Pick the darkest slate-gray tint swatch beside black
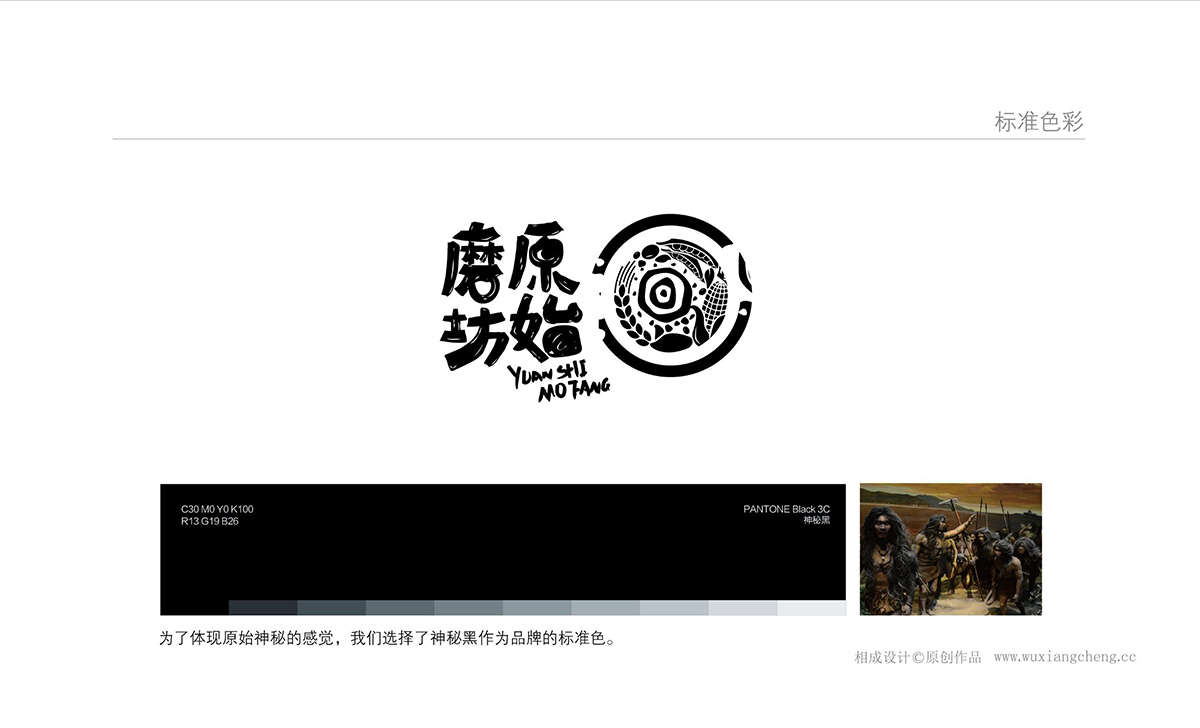1200x728 pixels. click(263, 608)
